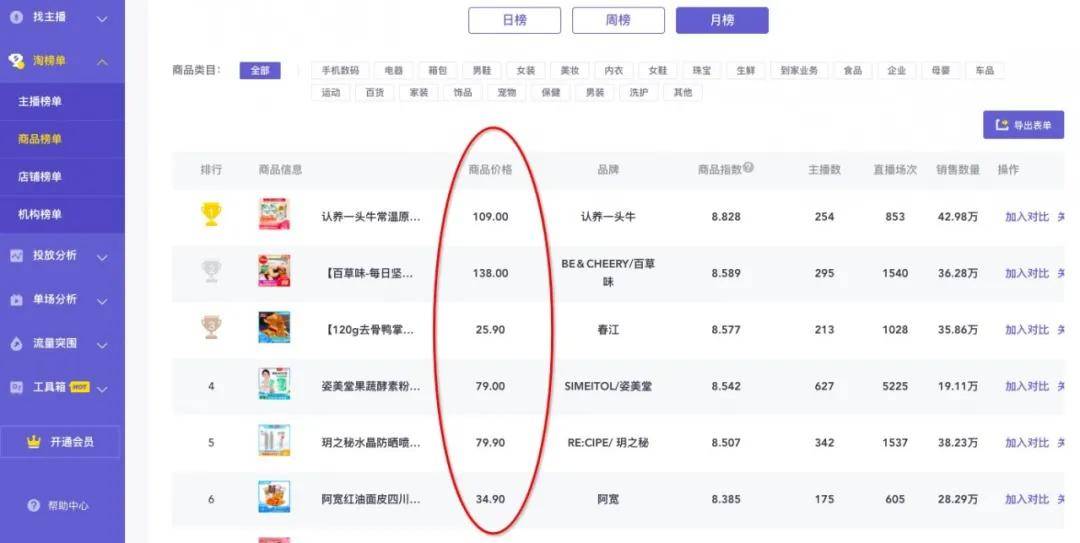Click 加入对比 for 春江 row

[x=1026, y=329]
